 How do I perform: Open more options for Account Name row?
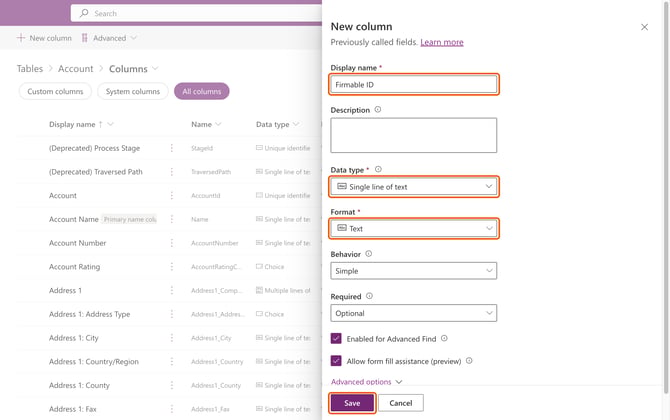[172, 219]
